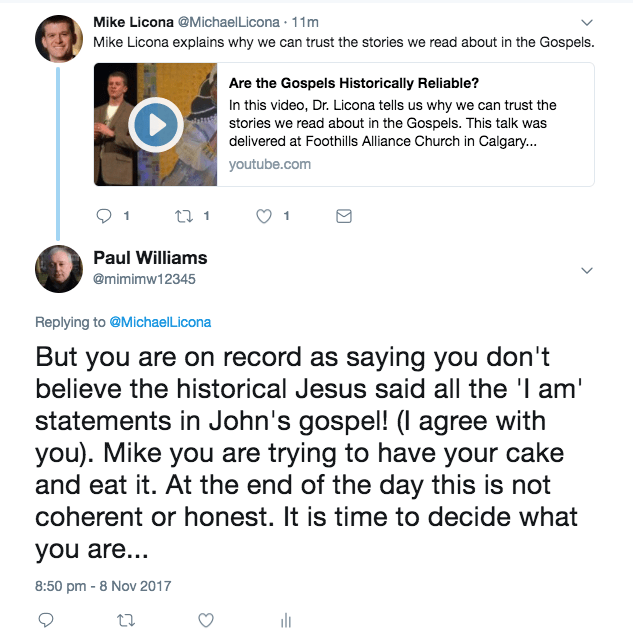Click the youtube.com source link
The image size is (633, 632).
[269, 164]
